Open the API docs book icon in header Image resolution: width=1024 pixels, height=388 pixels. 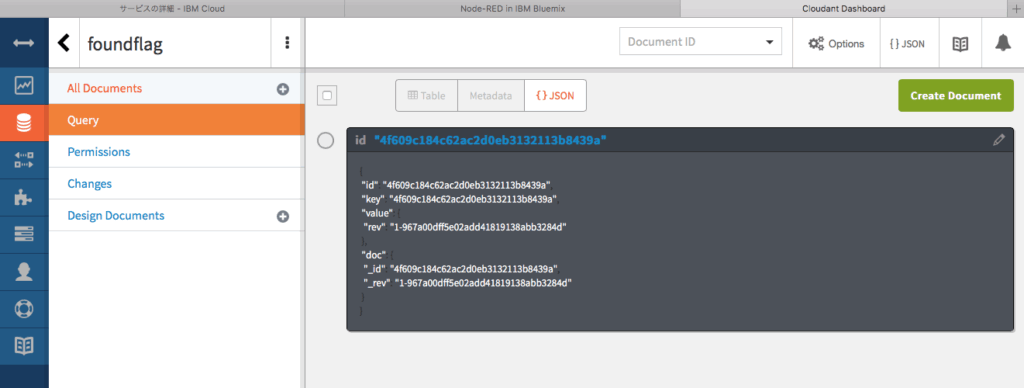960,43
